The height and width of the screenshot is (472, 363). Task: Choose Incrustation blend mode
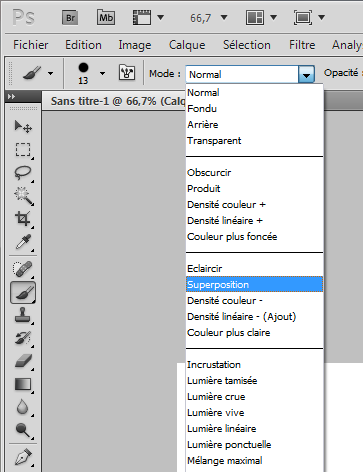tap(255, 364)
